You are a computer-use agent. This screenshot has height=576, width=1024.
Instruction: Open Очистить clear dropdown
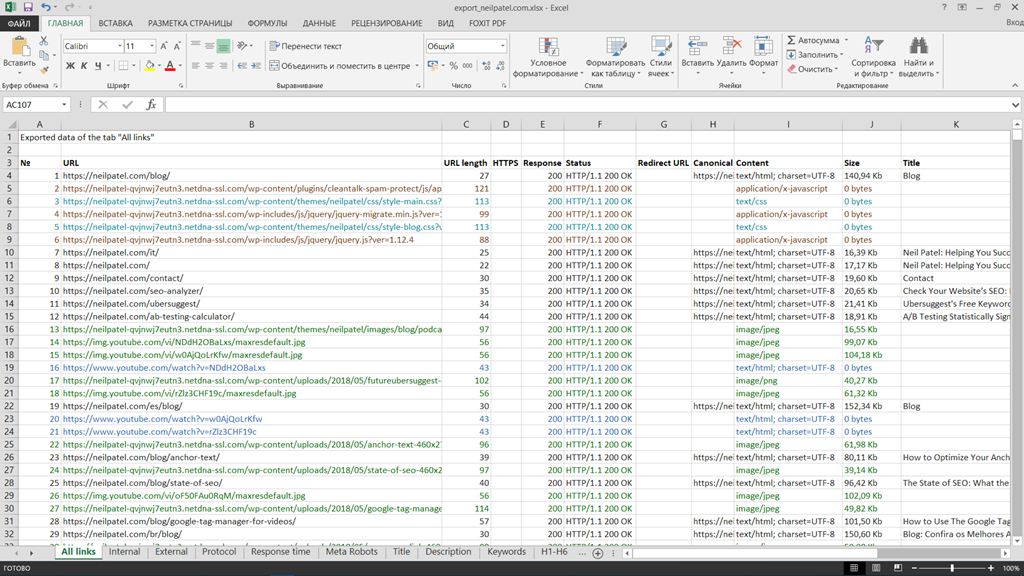pyautogui.click(x=812, y=69)
